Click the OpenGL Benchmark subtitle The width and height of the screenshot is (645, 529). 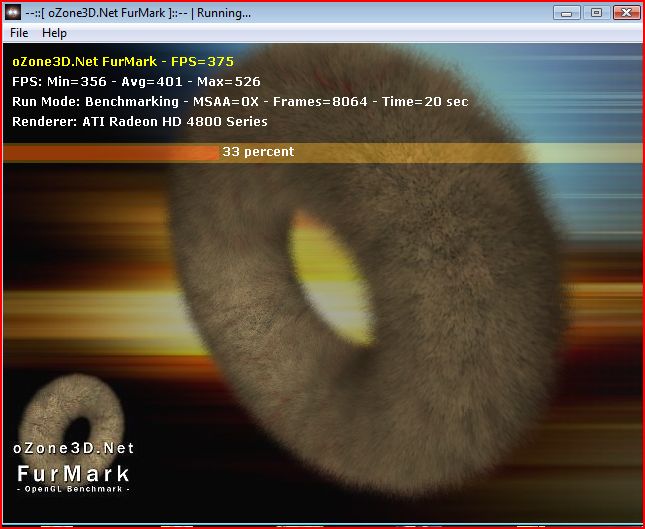pyautogui.click(x=74, y=489)
